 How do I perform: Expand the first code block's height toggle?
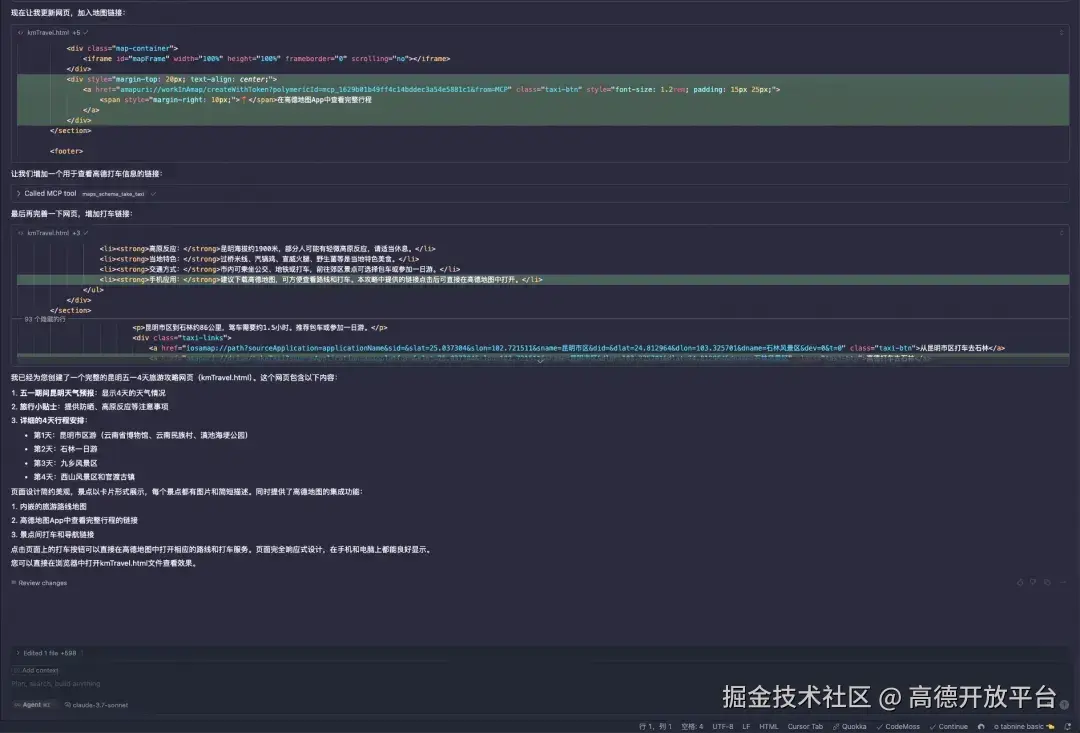click(1061, 32)
